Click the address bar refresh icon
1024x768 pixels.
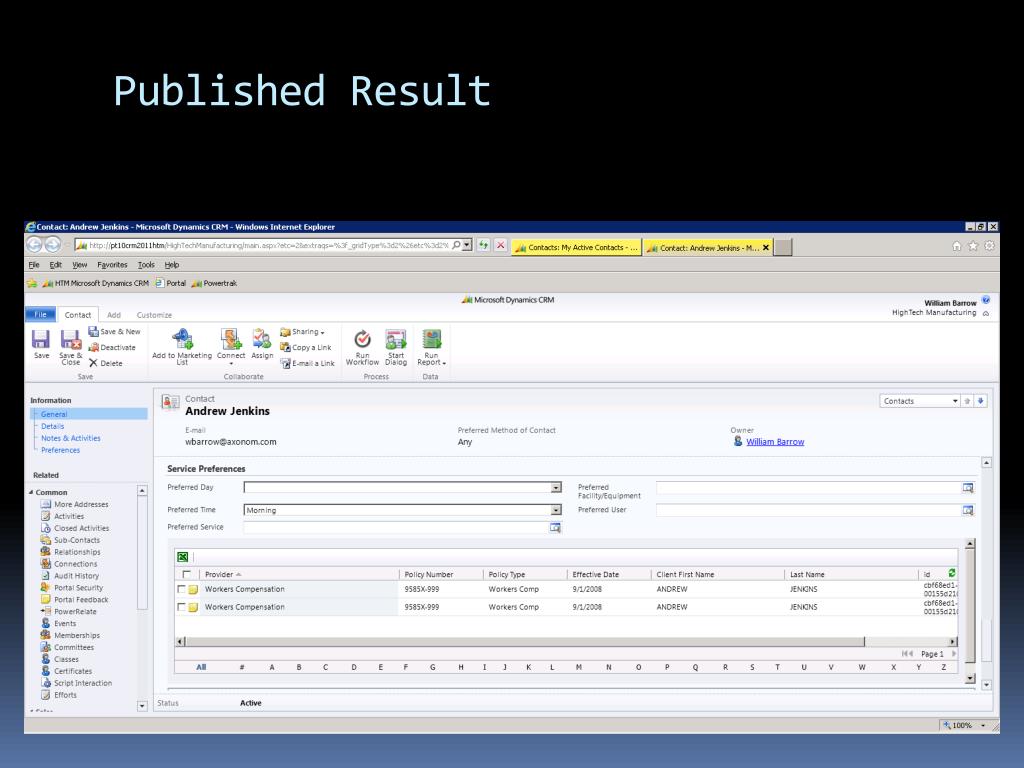pyautogui.click(x=483, y=246)
